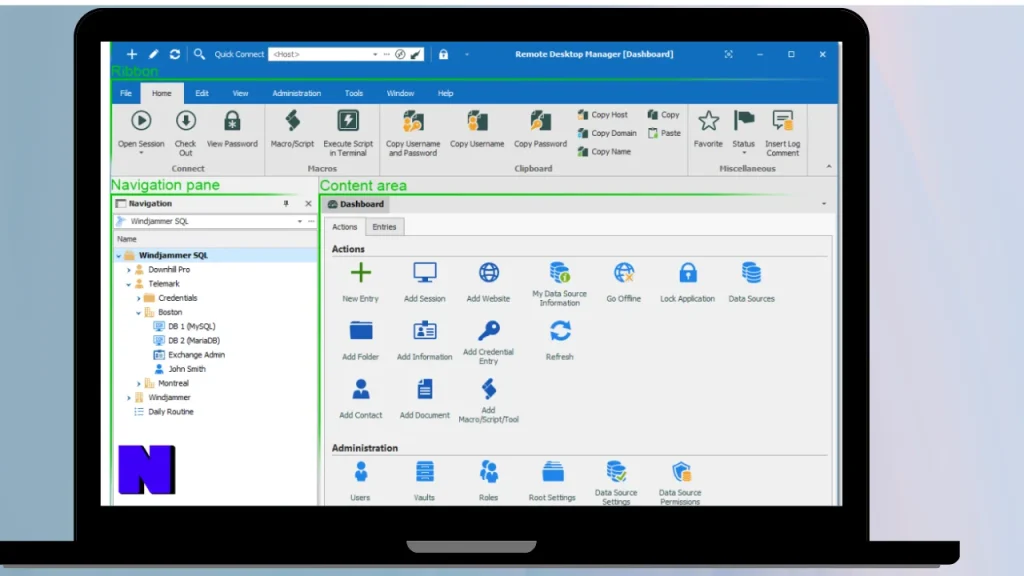Expand the Credentials folder
Screen dimensions: 1024x576
(x=138, y=298)
